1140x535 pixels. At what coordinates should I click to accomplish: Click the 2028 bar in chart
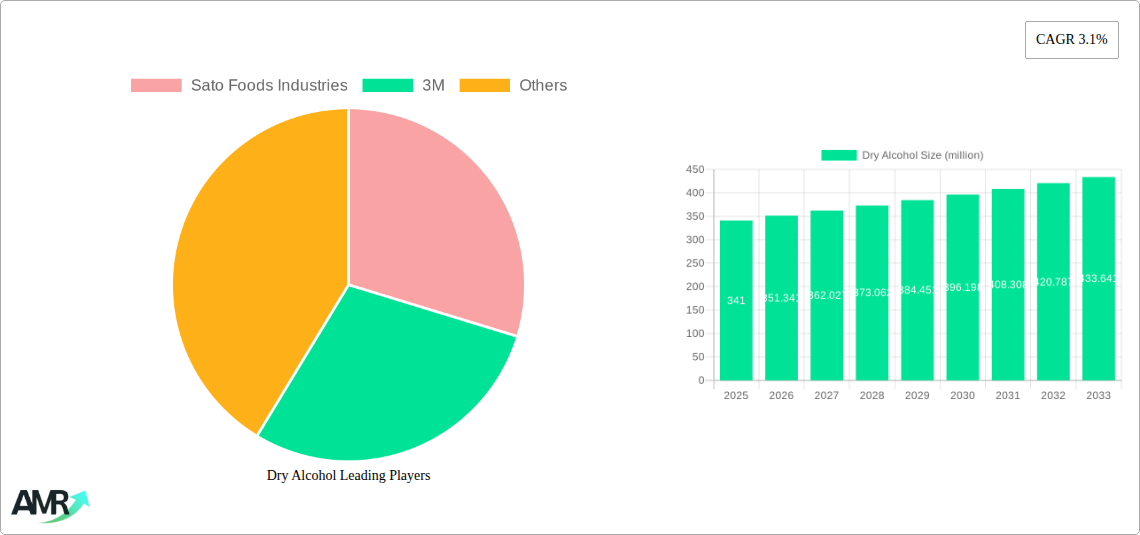872,293
